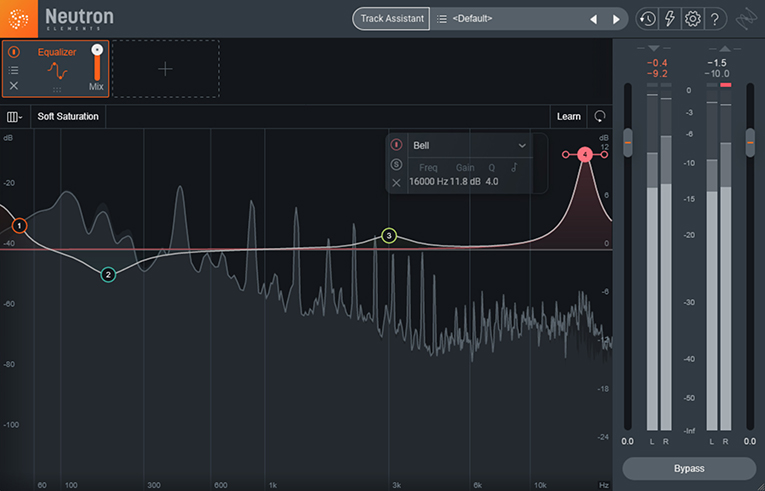Reset the equalizer with circular arrow

pos(600,116)
